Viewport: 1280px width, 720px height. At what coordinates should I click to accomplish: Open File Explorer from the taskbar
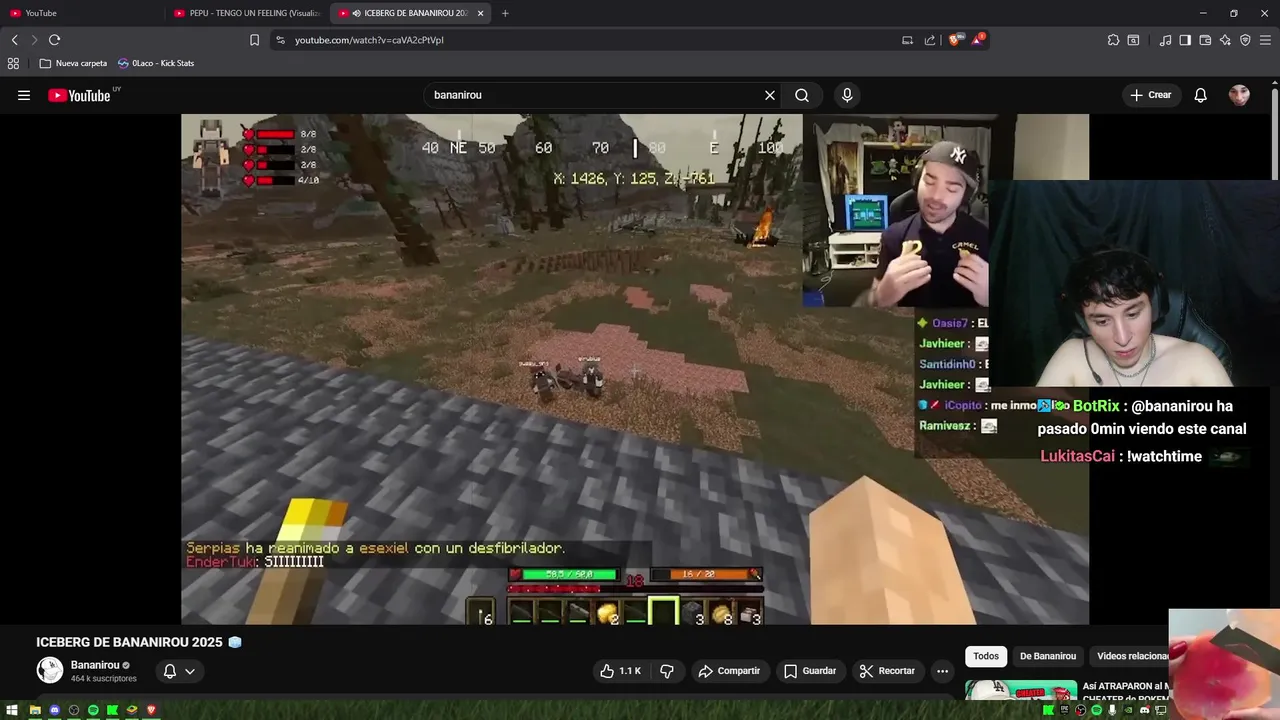[x=35, y=710]
